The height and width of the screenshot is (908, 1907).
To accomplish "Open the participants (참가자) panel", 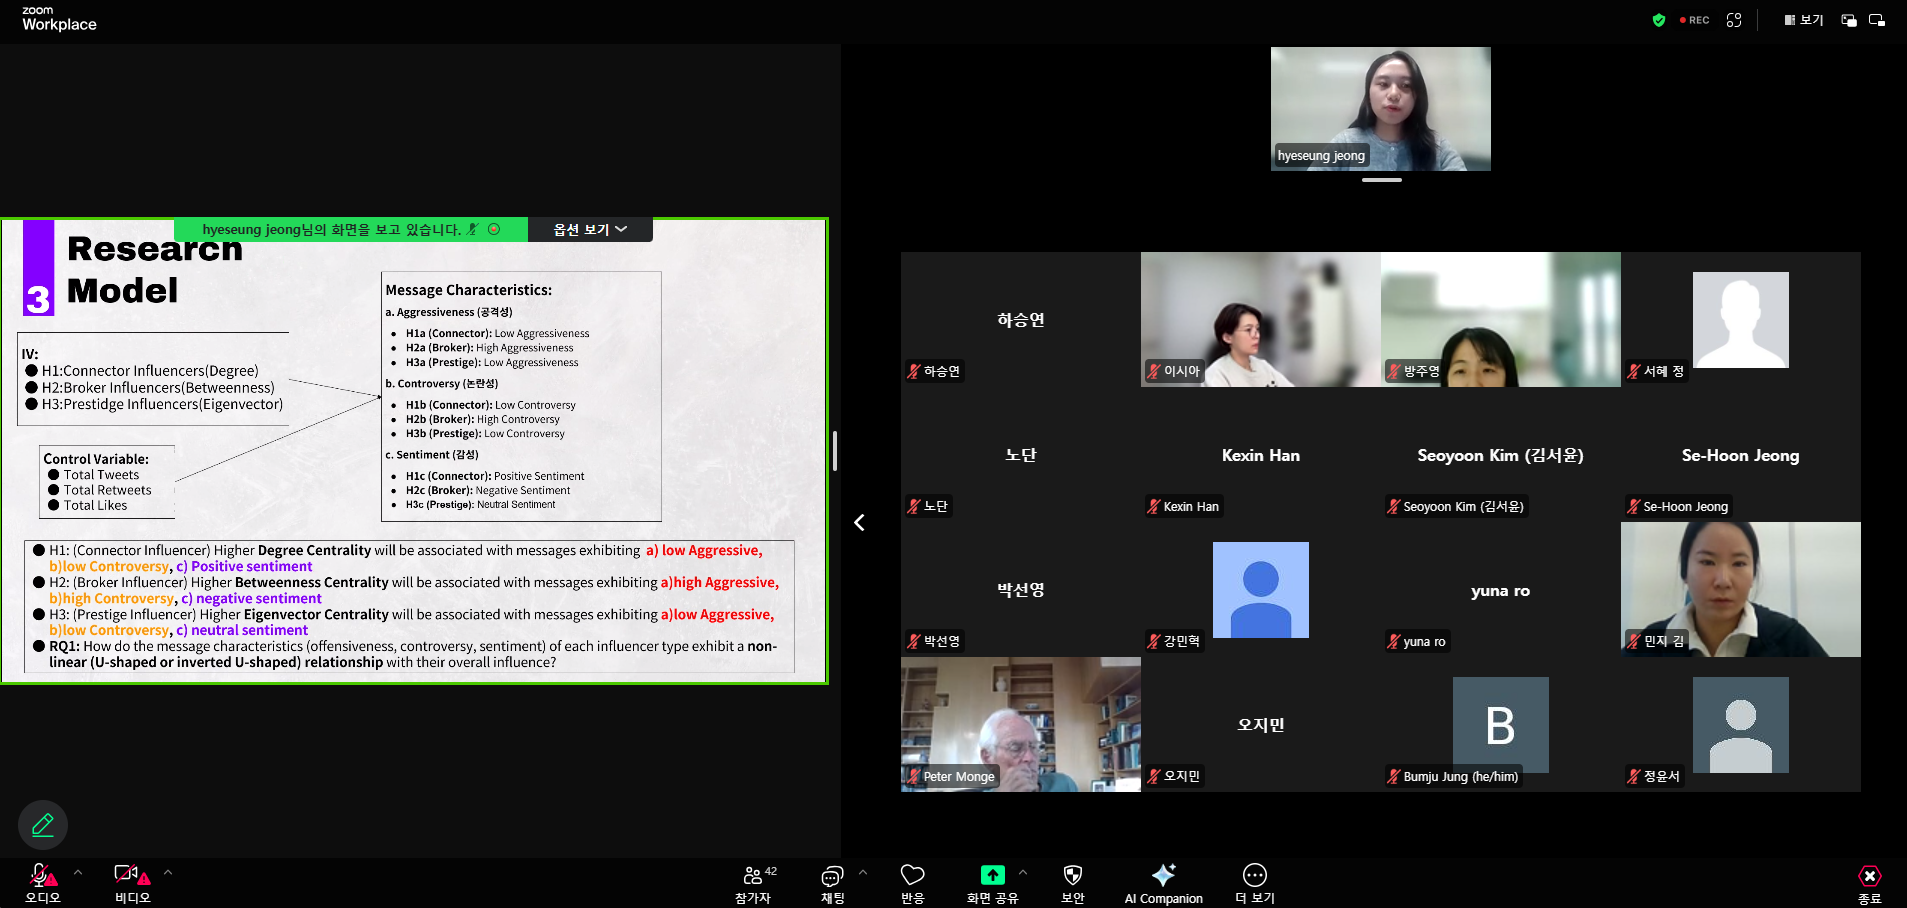I will pyautogui.click(x=753, y=884).
